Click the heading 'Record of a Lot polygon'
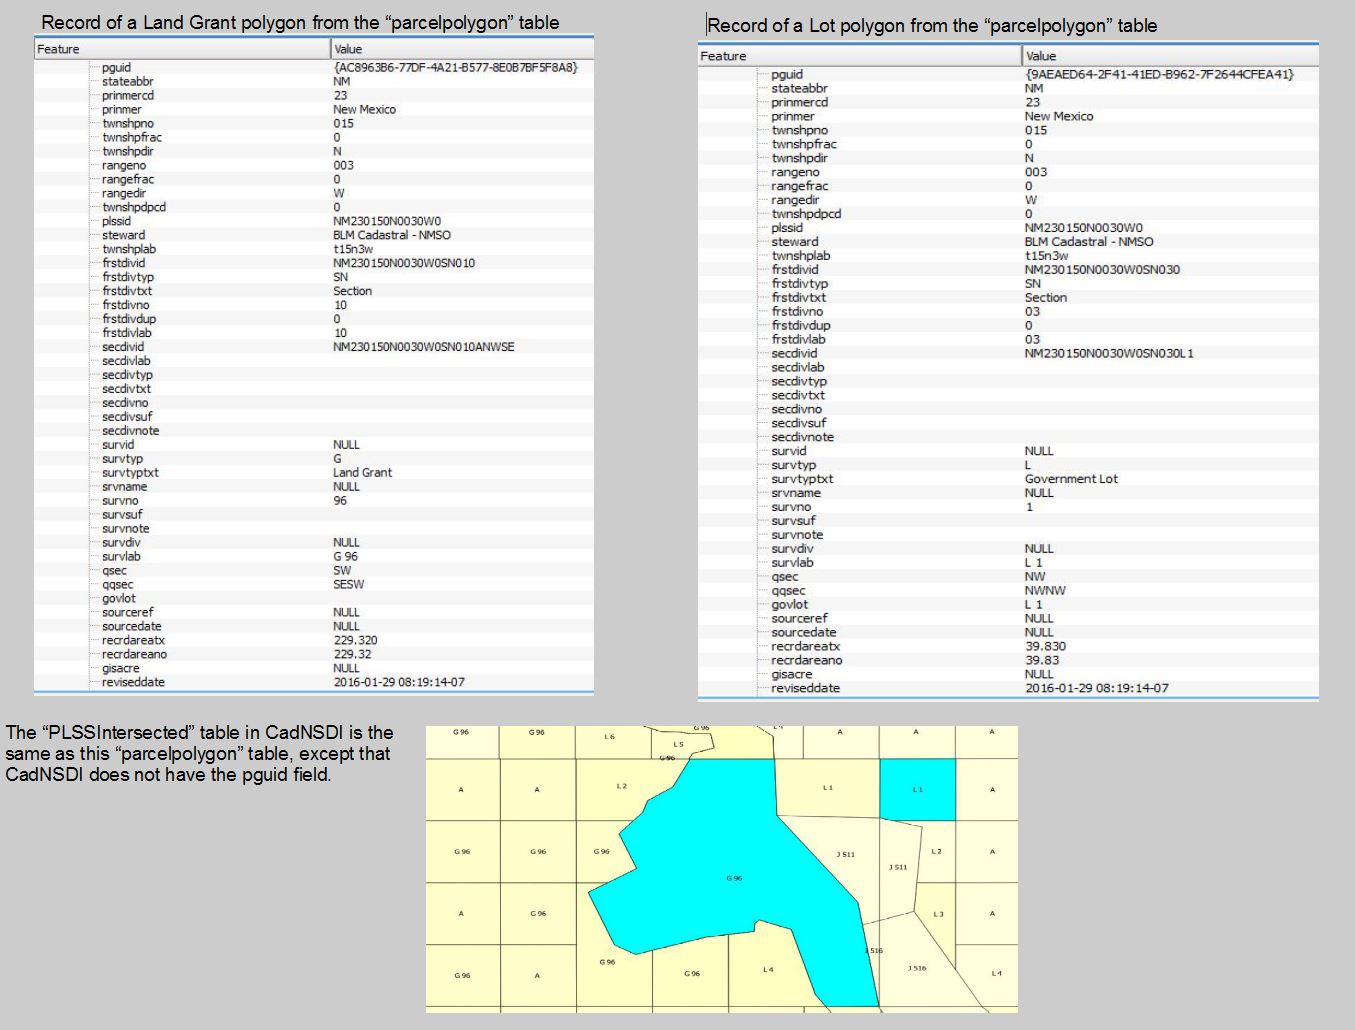Viewport: 1355px width, 1030px height. pos(932,26)
